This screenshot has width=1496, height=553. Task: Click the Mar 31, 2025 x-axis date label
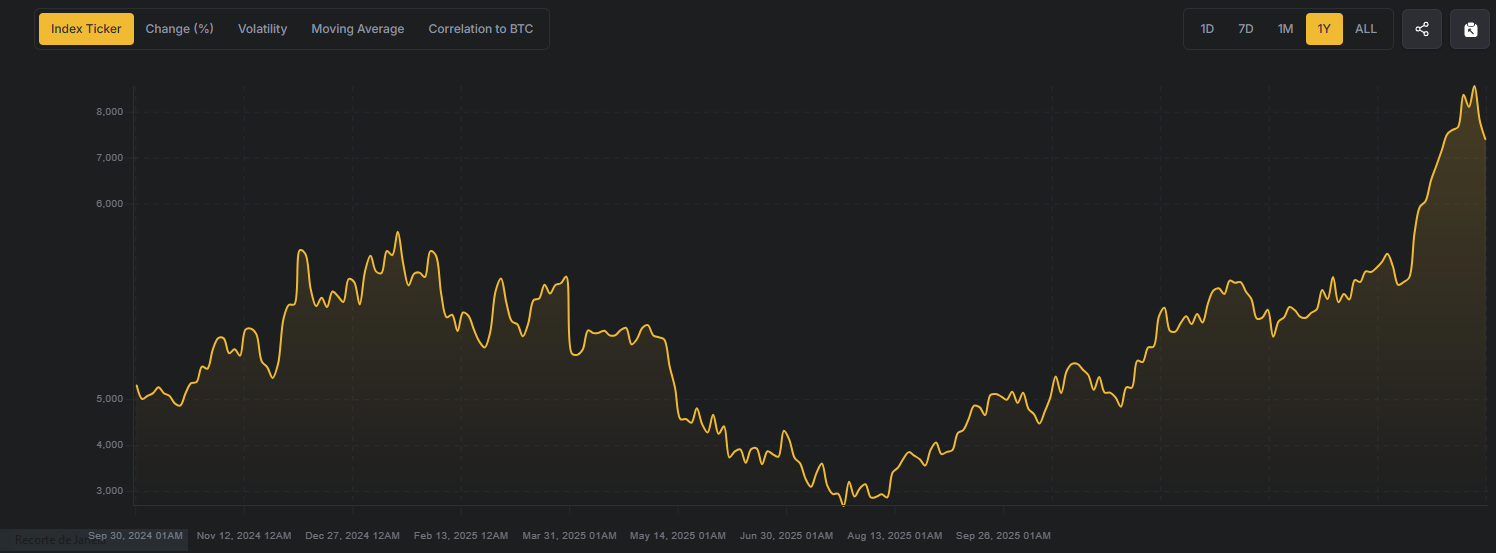click(570, 536)
